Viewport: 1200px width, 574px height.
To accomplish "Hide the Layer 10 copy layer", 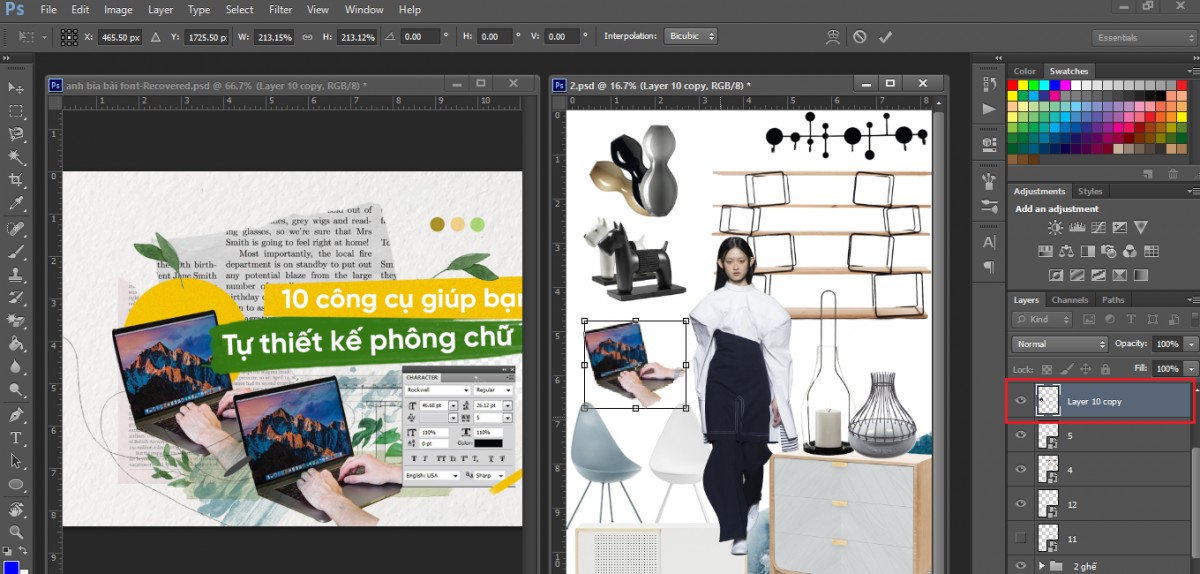I will (x=1020, y=402).
